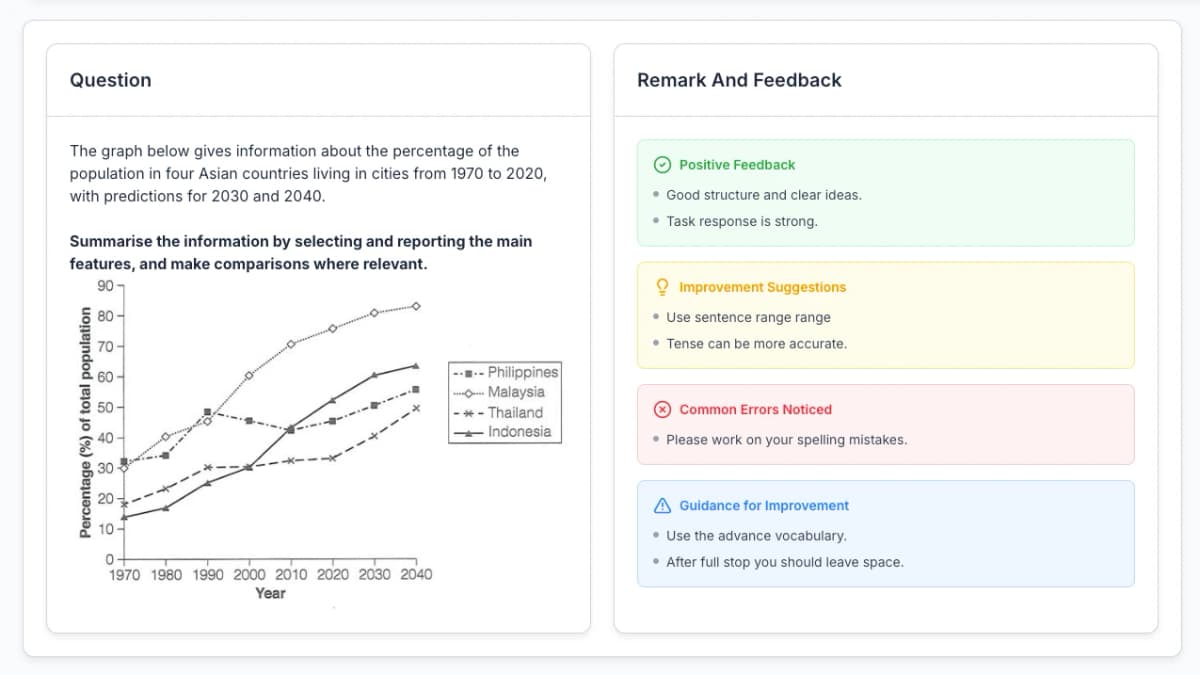The height and width of the screenshot is (675, 1200).
Task: Click the 'Task response is strong' feedback line
Action: (x=740, y=221)
